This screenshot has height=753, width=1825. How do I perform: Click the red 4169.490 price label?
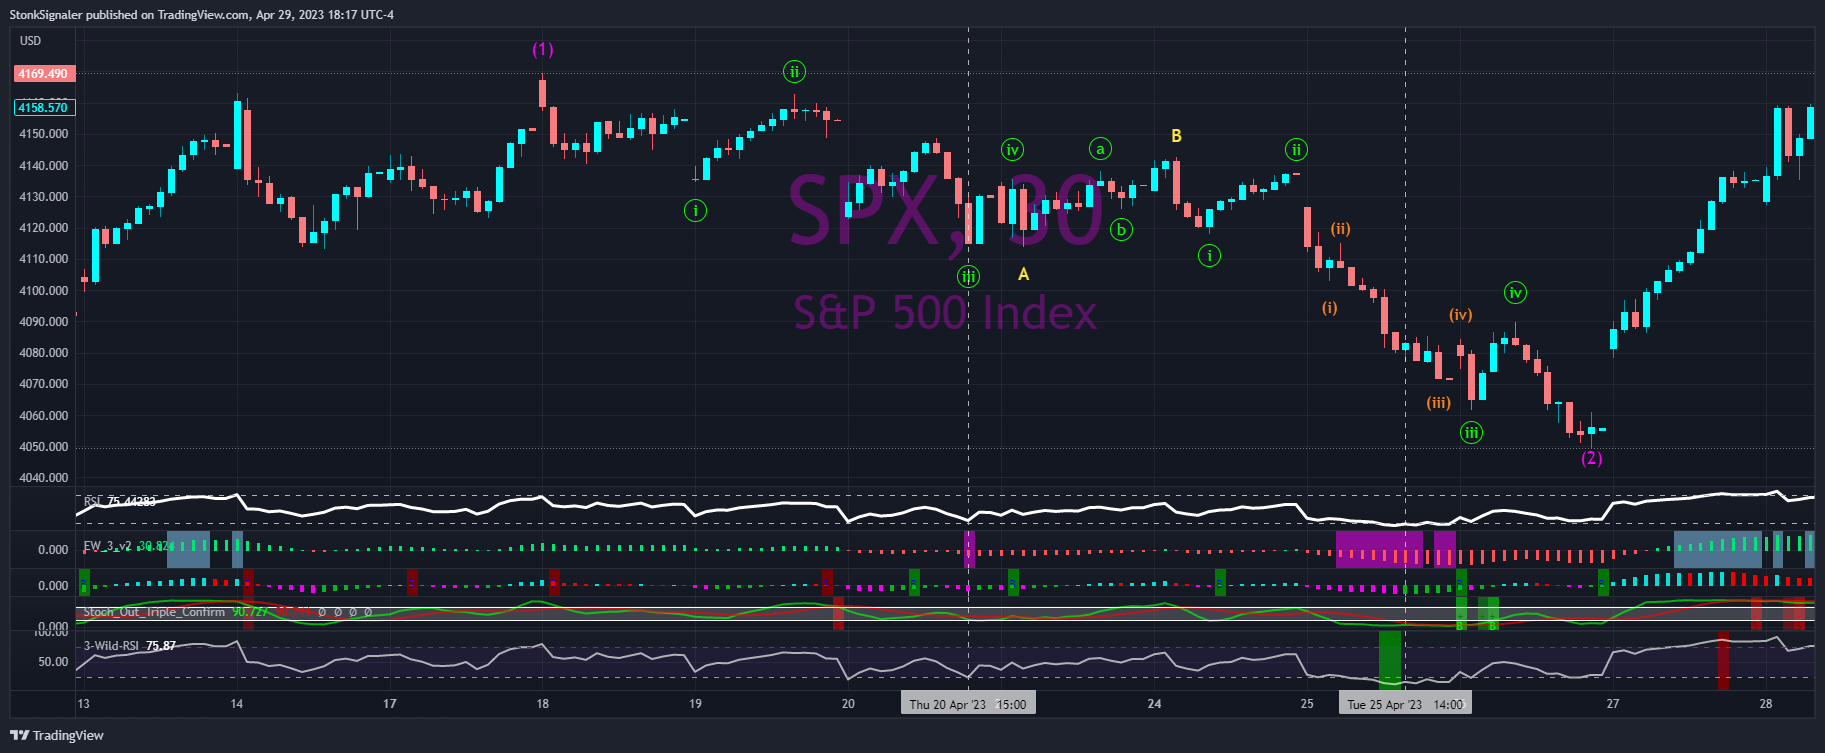(43, 74)
